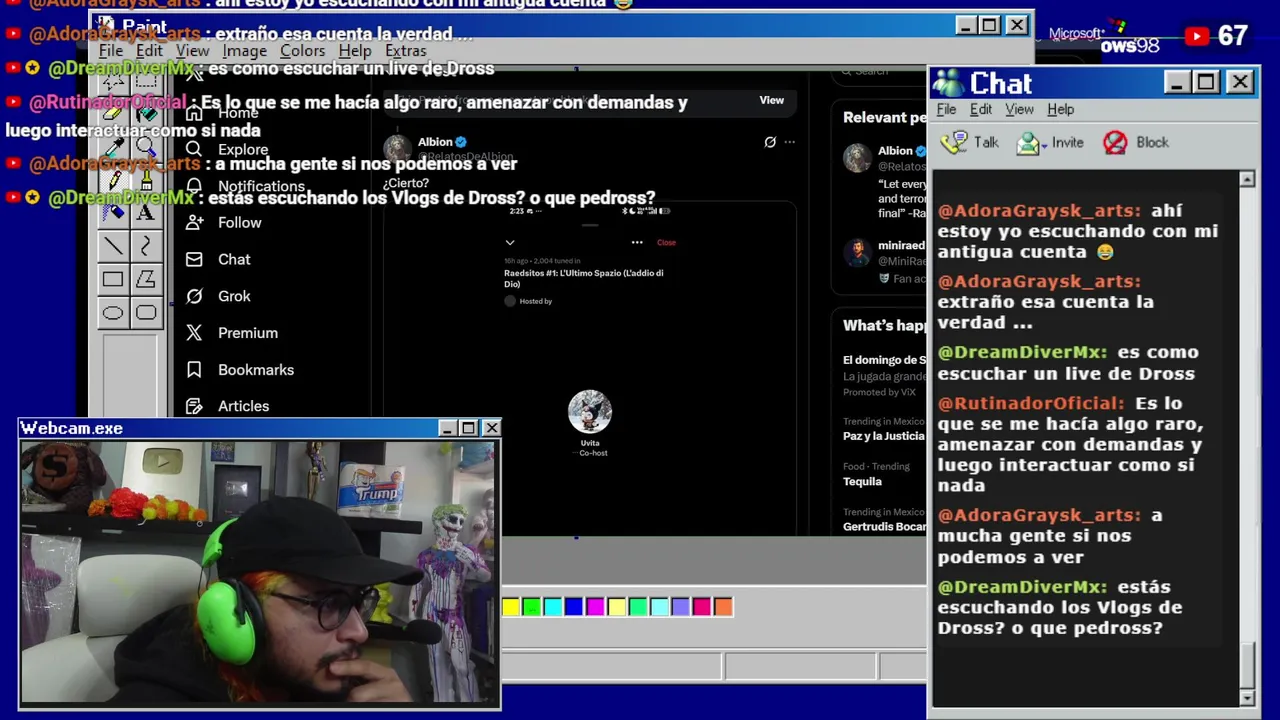Open the File menu in Chat window
Screen dimensions: 1280x720
[946, 109]
